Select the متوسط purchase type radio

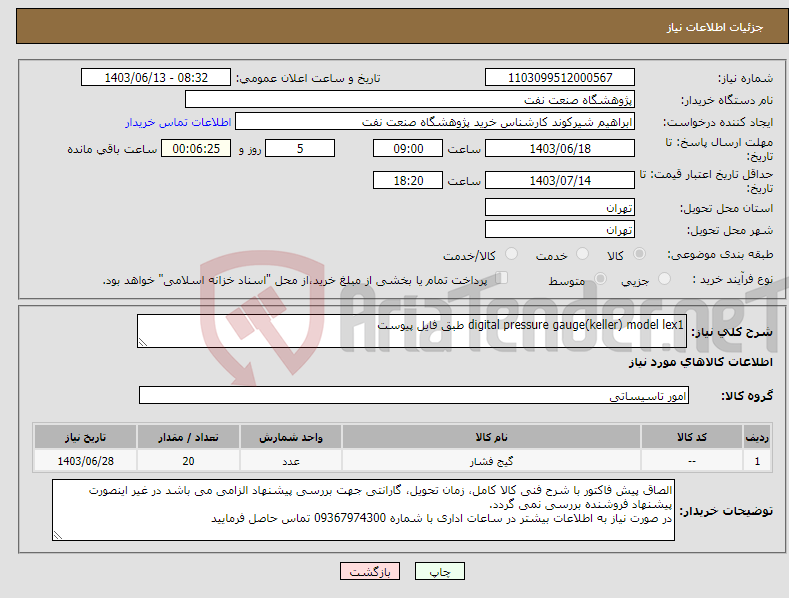(600, 279)
